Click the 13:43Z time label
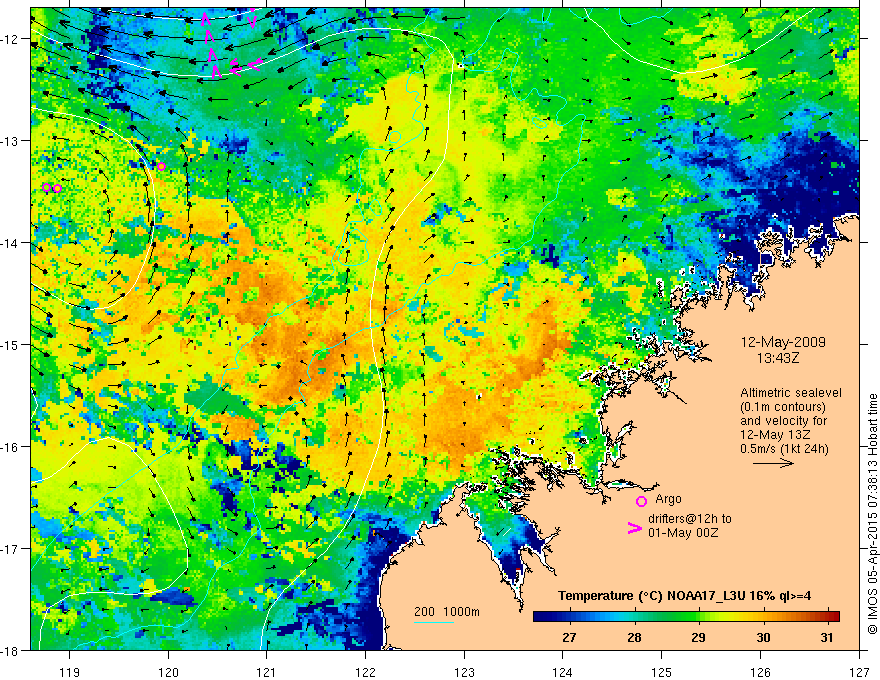This screenshot has height=680, width=880. coord(778,357)
